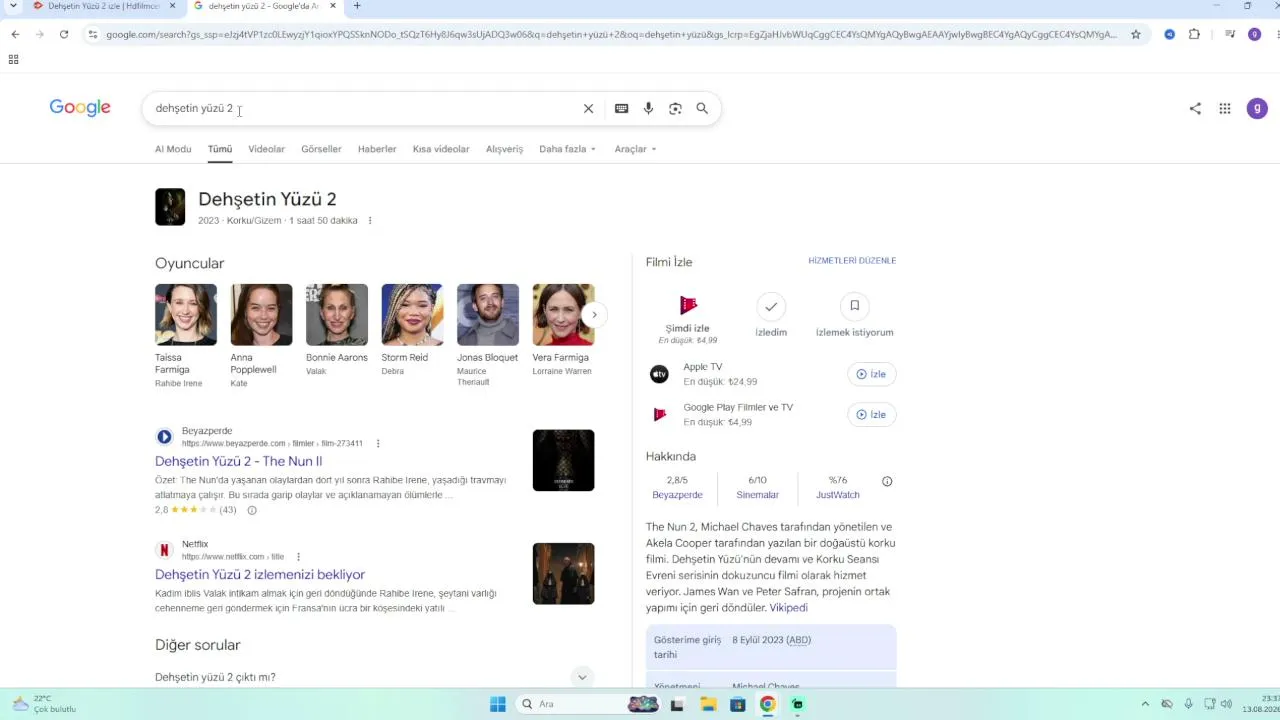Open the Windows Start menu
Viewport: 1280px width, 720px height.
[497, 704]
